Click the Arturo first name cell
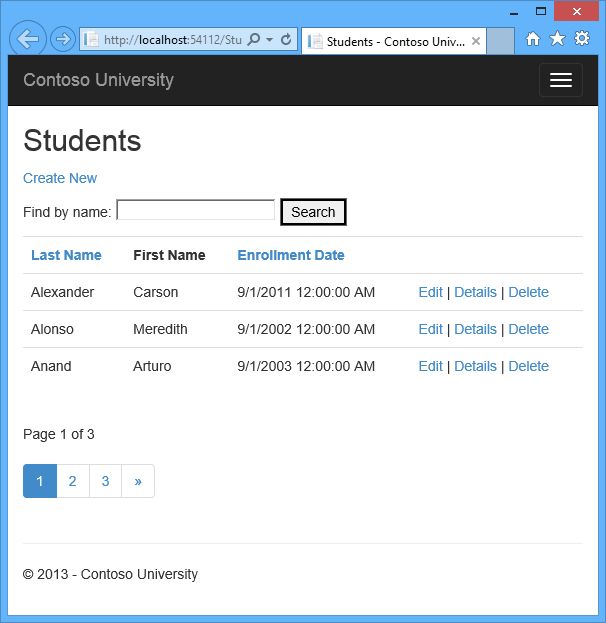606x623 pixels. 152,366
